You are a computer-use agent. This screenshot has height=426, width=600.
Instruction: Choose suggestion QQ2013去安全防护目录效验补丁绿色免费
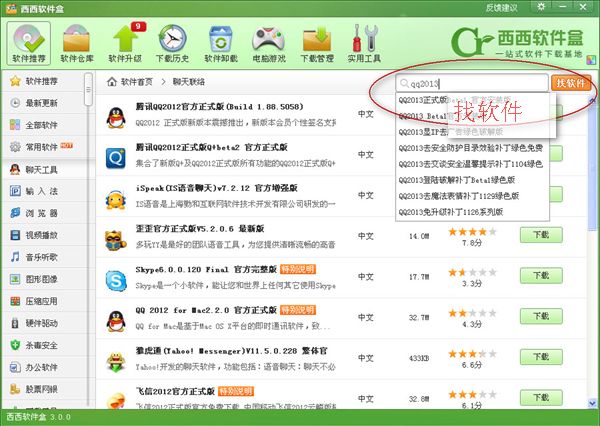[x=471, y=148]
